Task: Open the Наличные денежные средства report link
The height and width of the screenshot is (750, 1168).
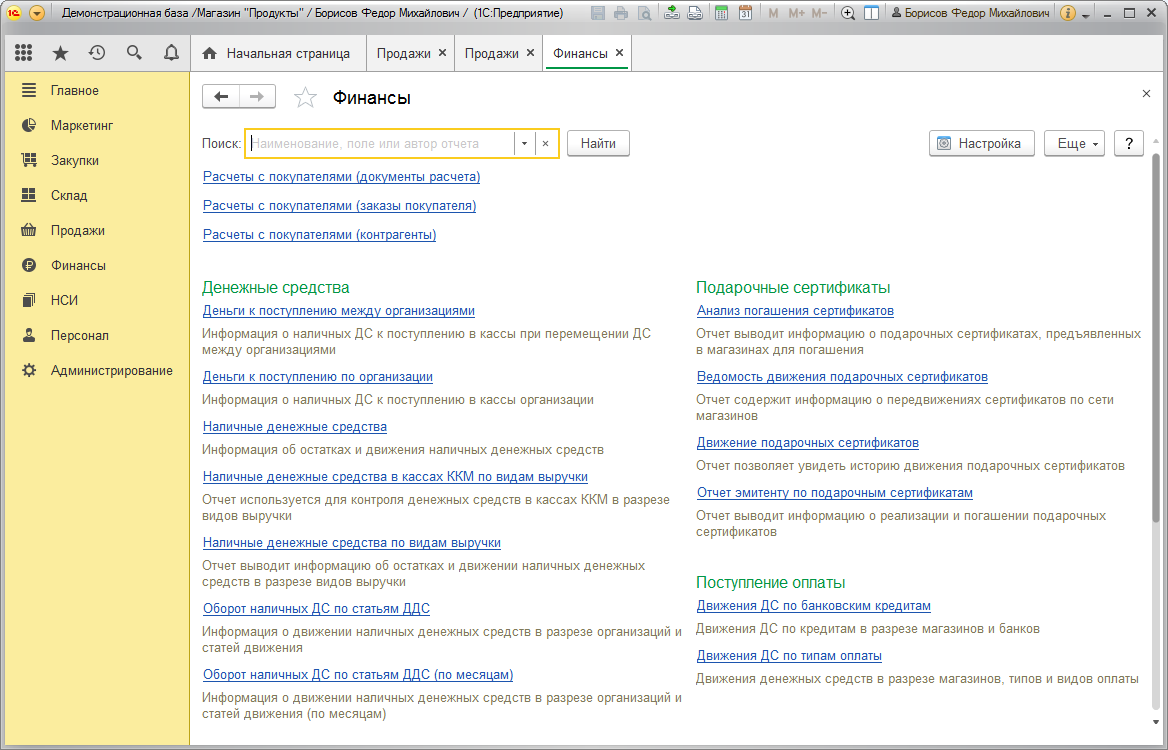Action: pyautogui.click(x=295, y=427)
